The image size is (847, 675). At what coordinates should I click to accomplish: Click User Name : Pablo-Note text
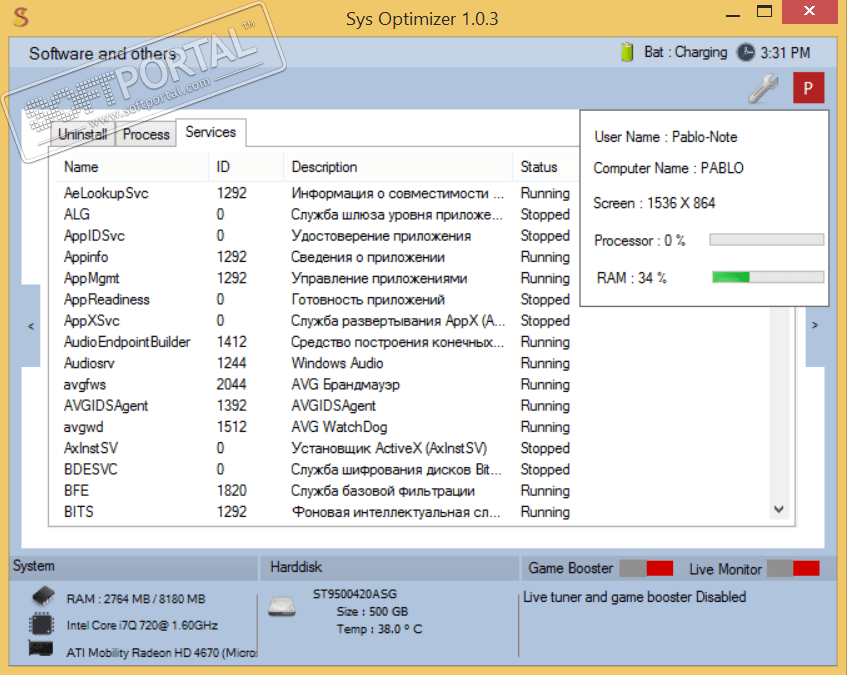pos(666,137)
